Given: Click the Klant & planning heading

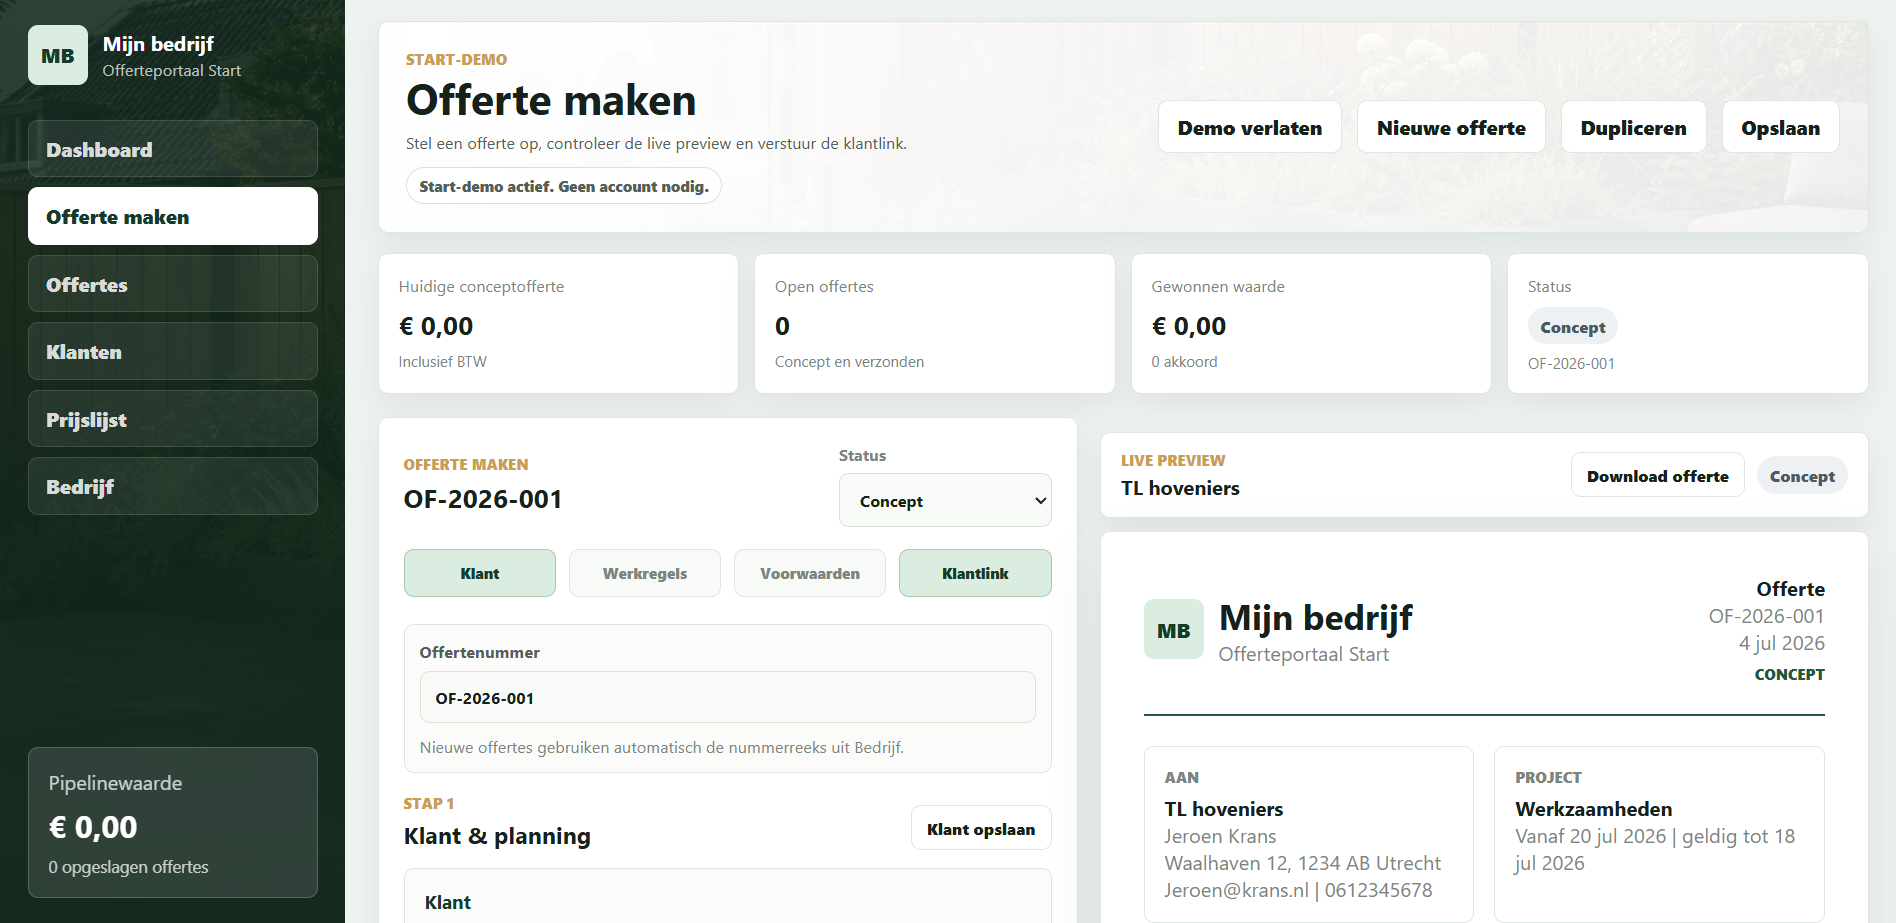Looking at the screenshot, I should [x=497, y=836].
